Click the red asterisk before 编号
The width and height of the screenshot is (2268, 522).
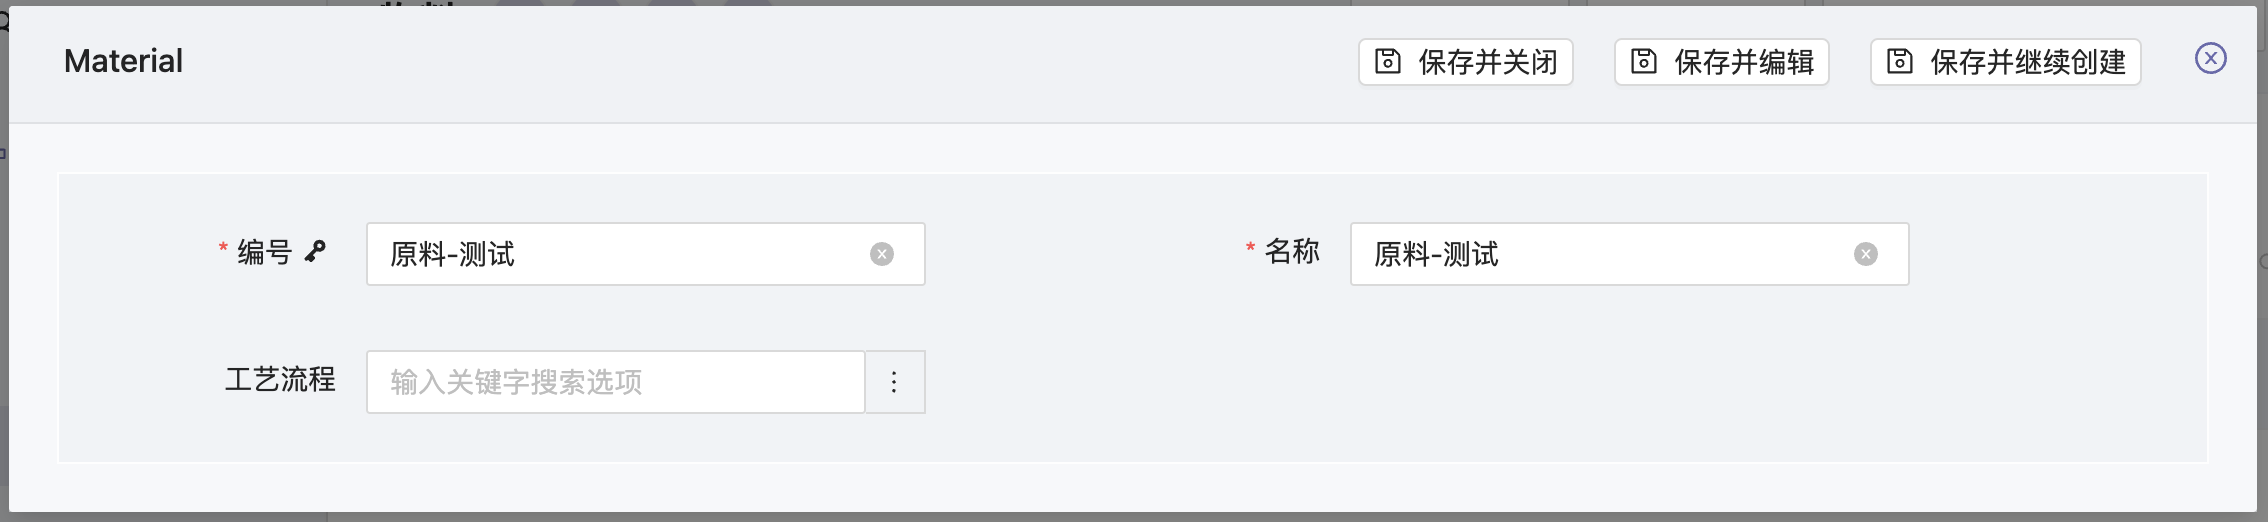click(223, 248)
